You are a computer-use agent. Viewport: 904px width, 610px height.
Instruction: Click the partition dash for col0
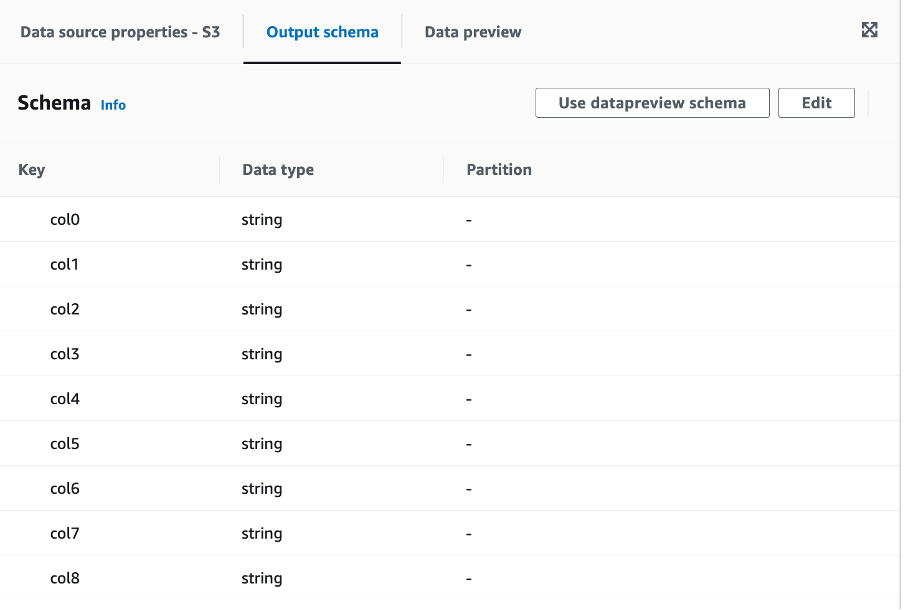[x=469, y=220]
